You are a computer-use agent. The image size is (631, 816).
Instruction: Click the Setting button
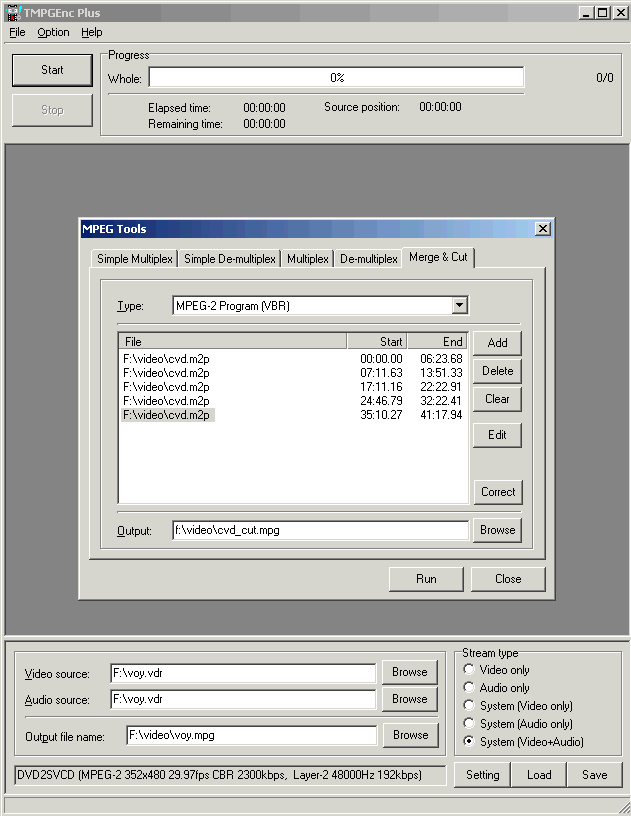point(482,775)
